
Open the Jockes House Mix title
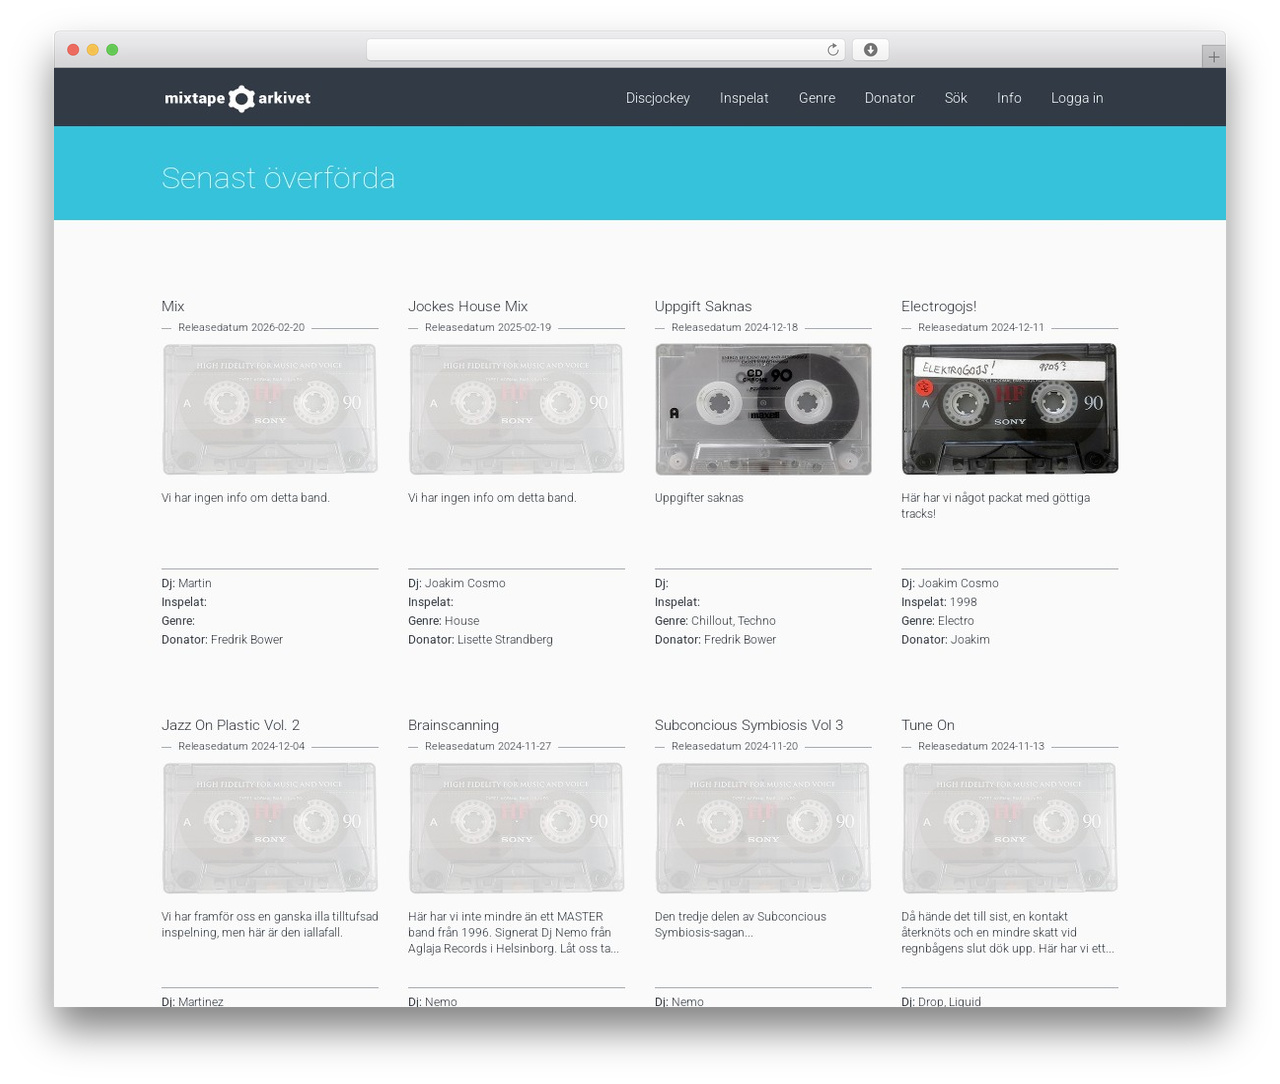click(x=468, y=306)
